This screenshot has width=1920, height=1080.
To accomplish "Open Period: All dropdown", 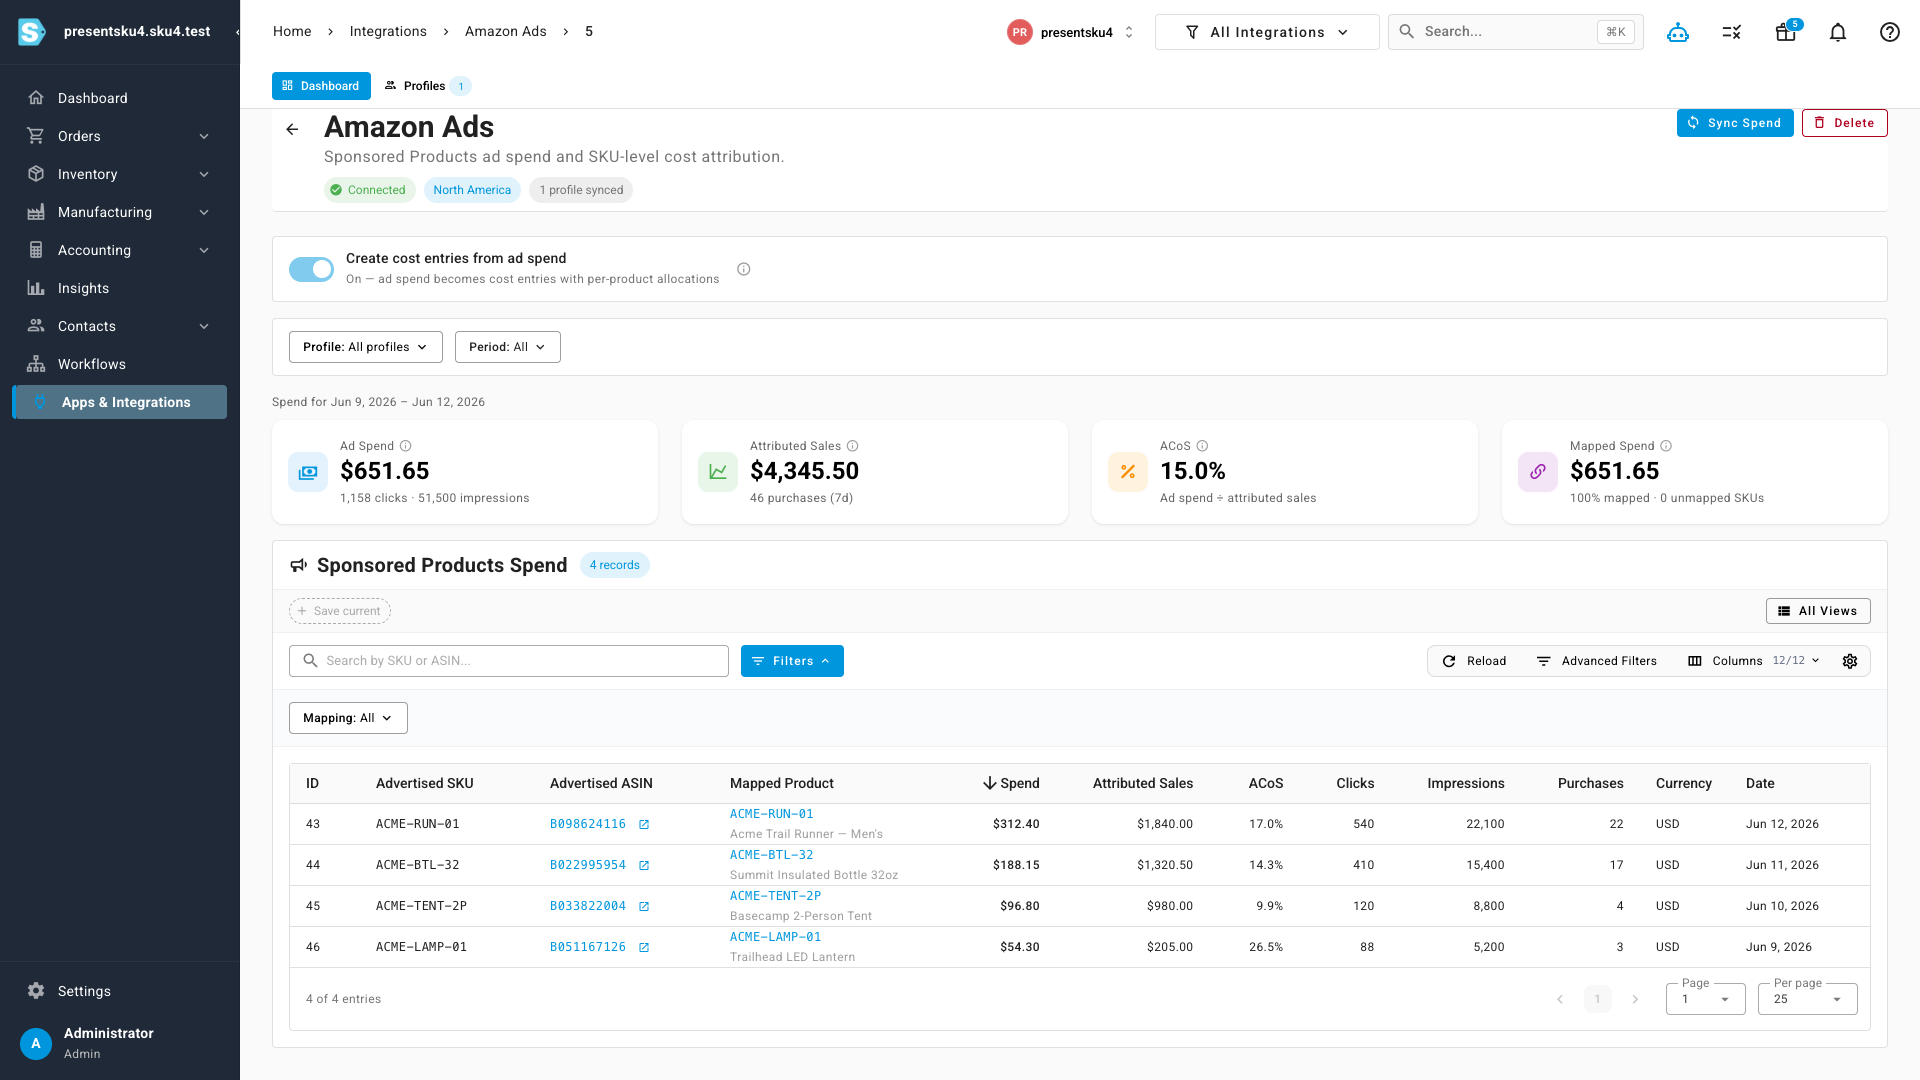I will coord(508,347).
